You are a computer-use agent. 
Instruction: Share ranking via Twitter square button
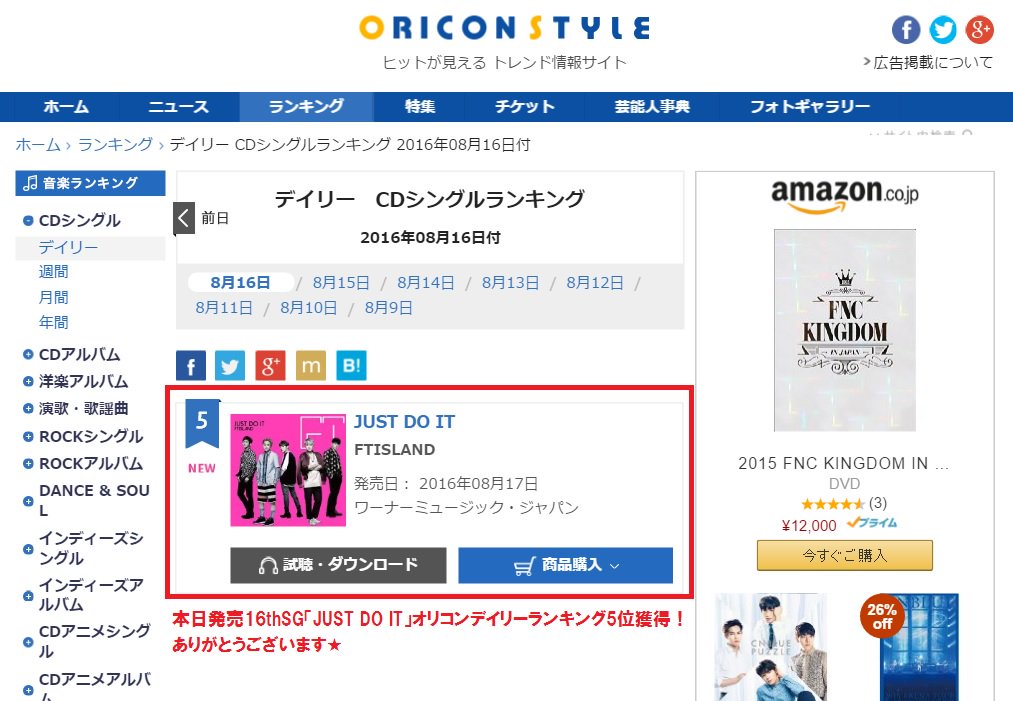click(x=230, y=366)
